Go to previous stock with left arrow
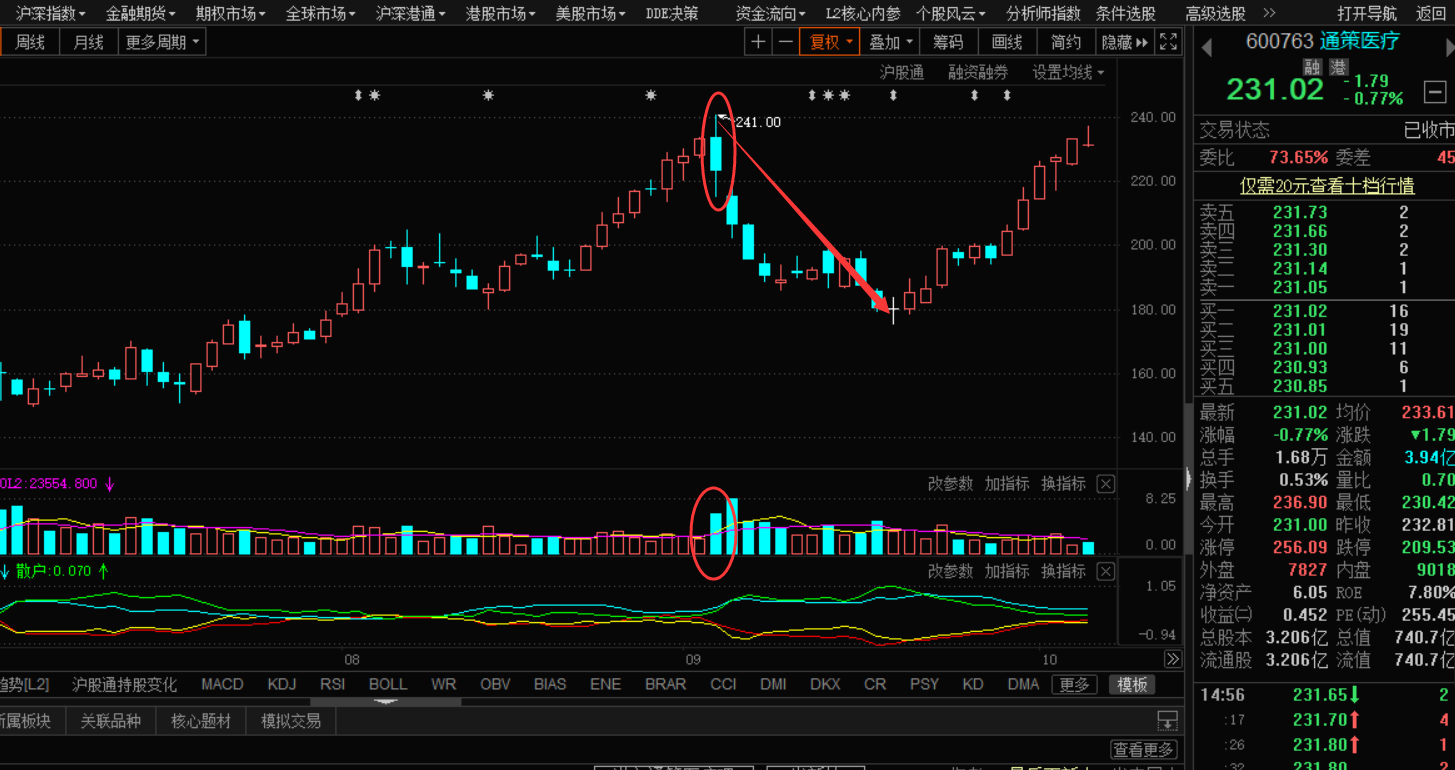Image resolution: width=1455 pixels, height=770 pixels. pos(1207,47)
